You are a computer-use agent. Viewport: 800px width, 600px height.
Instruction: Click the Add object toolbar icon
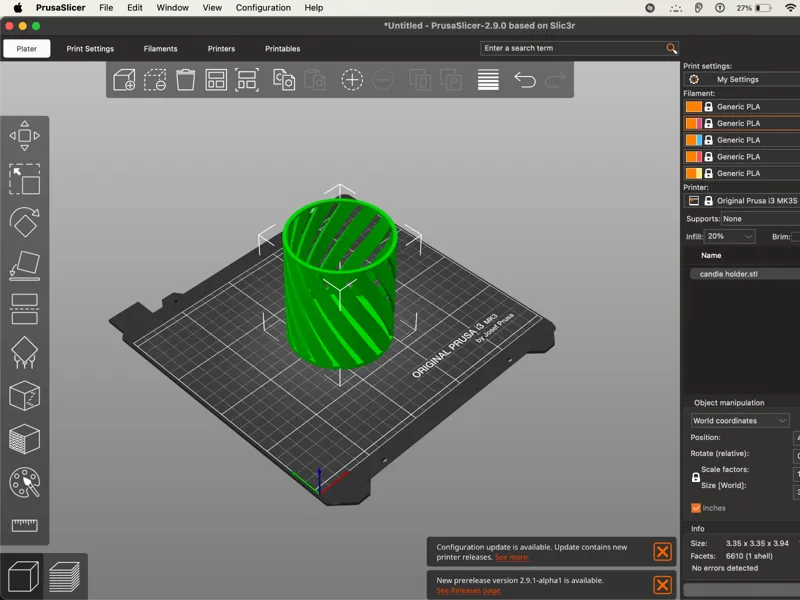(124, 80)
